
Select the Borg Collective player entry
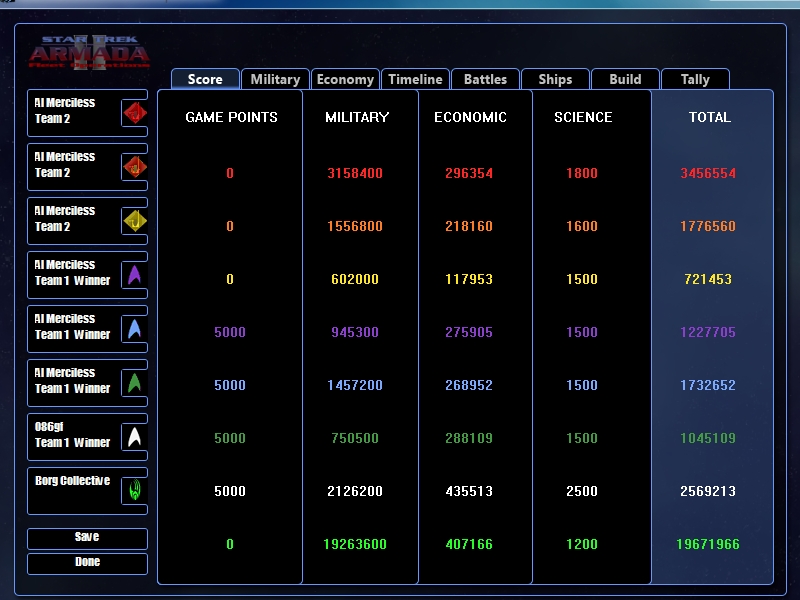tap(72, 488)
